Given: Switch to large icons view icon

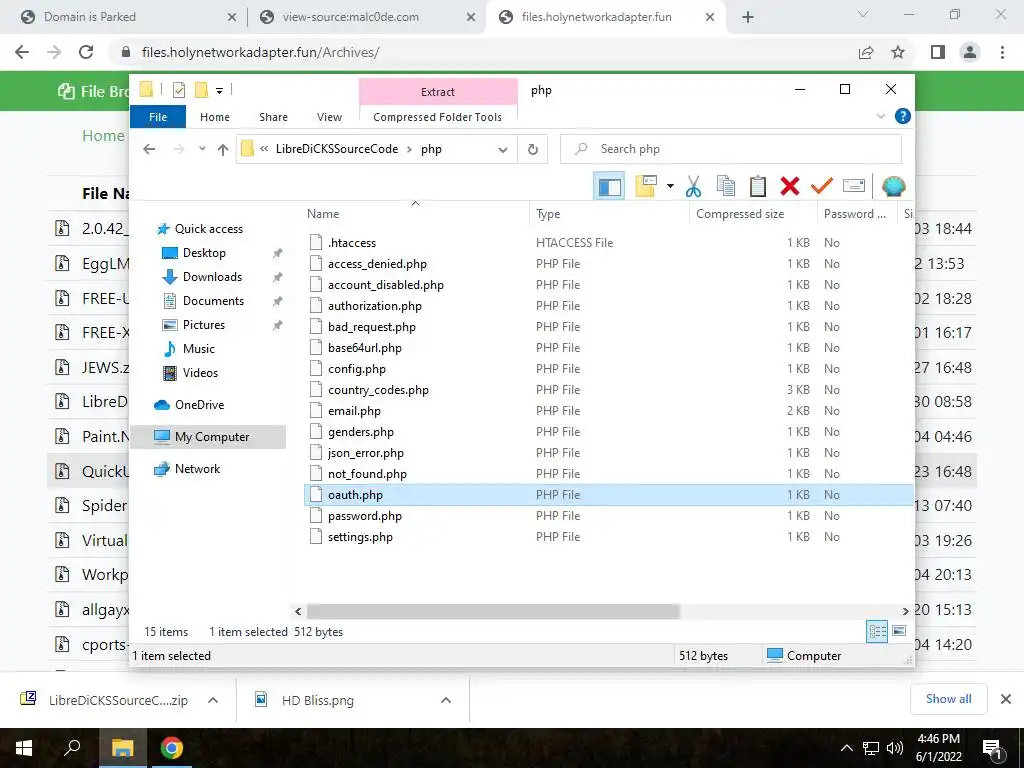Looking at the screenshot, I should tap(899, 631).
